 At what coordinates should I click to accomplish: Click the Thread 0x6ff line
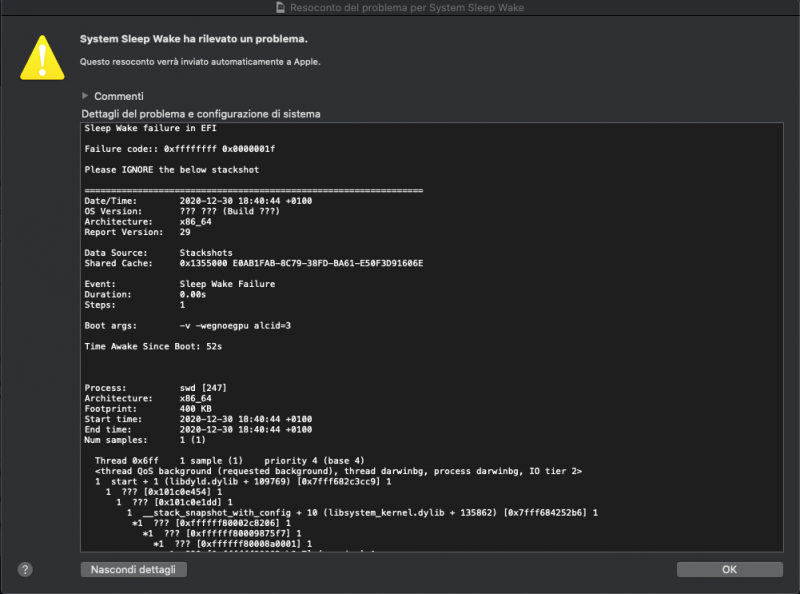pos(230,461)
